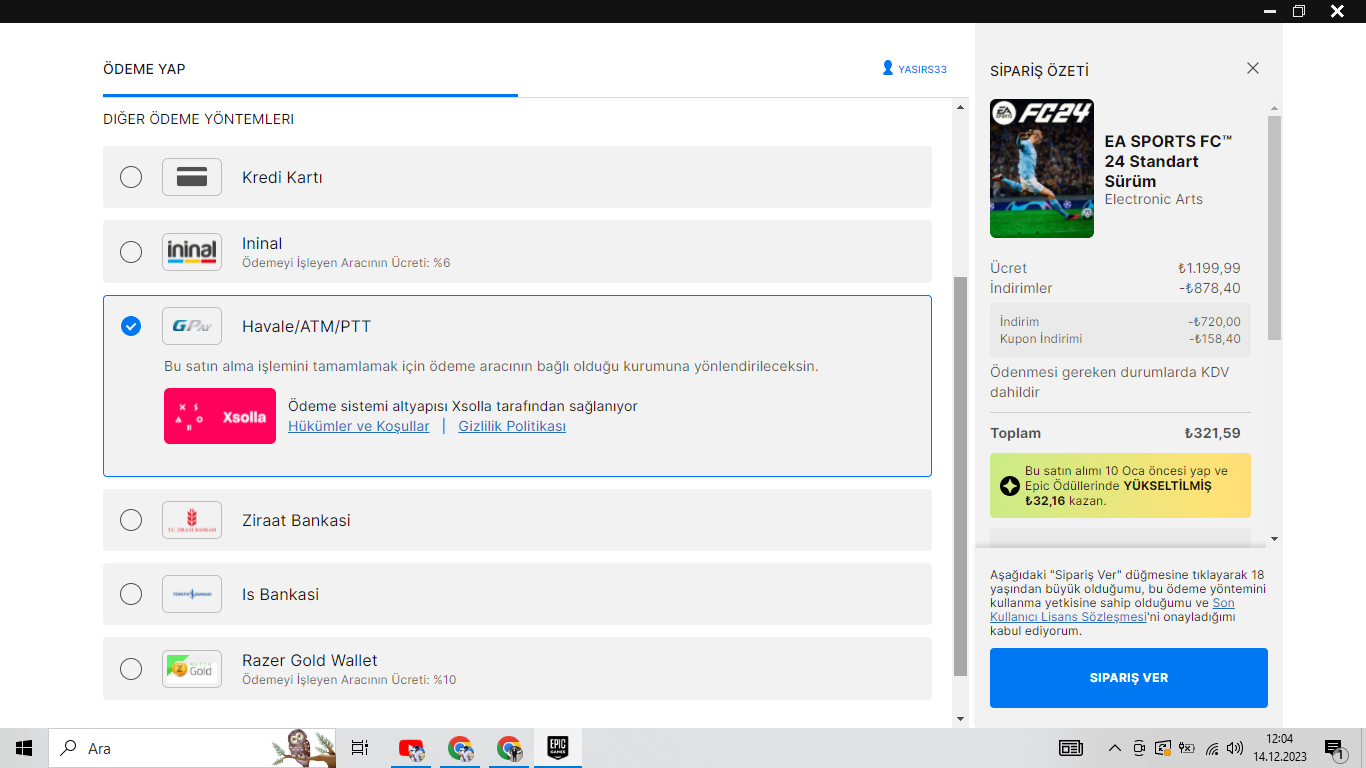The image size is (1366, 768).
Task: Open Son Kullanıcı Lisans Sözleşmesi link
Action: tap(1112, 610)
